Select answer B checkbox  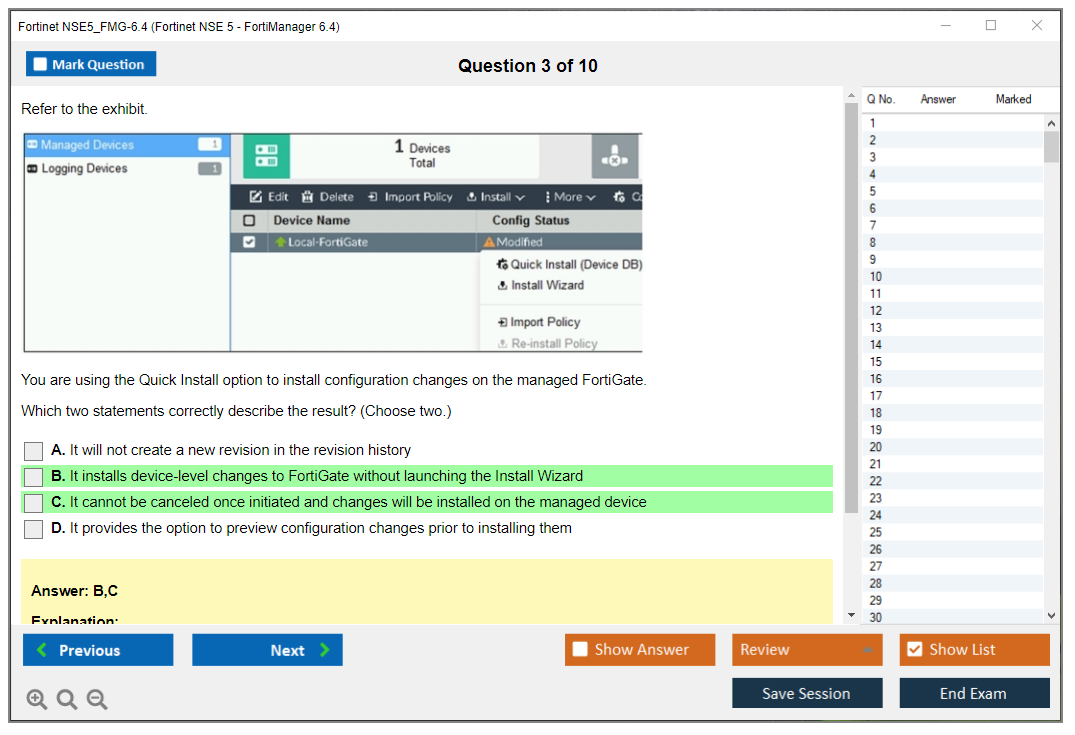[34, 477]
